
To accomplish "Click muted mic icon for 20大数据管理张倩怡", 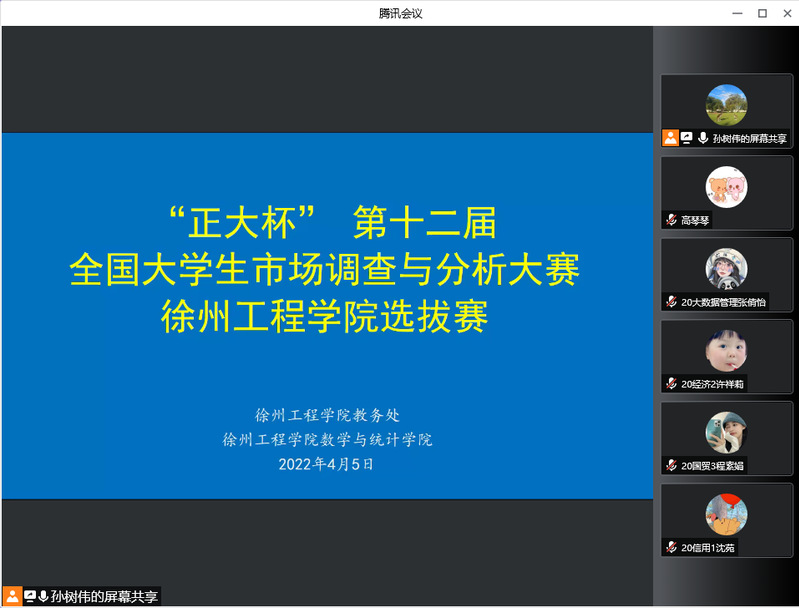I will point(672,302).
